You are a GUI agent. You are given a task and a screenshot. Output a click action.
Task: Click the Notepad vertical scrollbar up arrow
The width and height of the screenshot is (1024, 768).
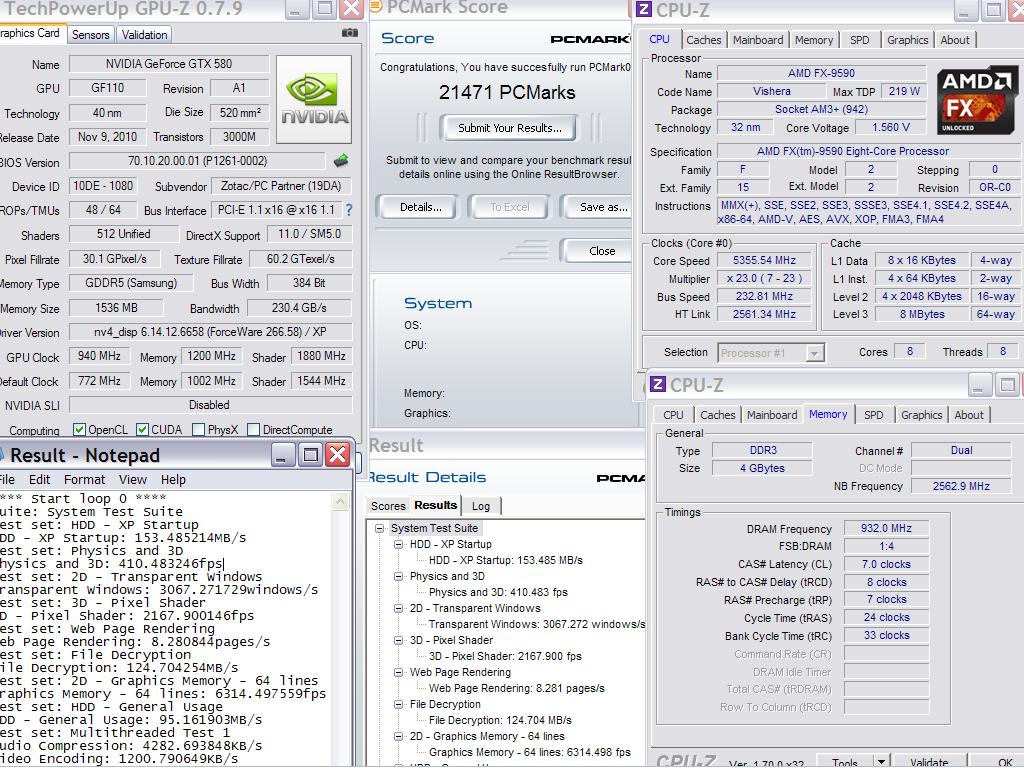pyautogui.click(x=341, y=502)
